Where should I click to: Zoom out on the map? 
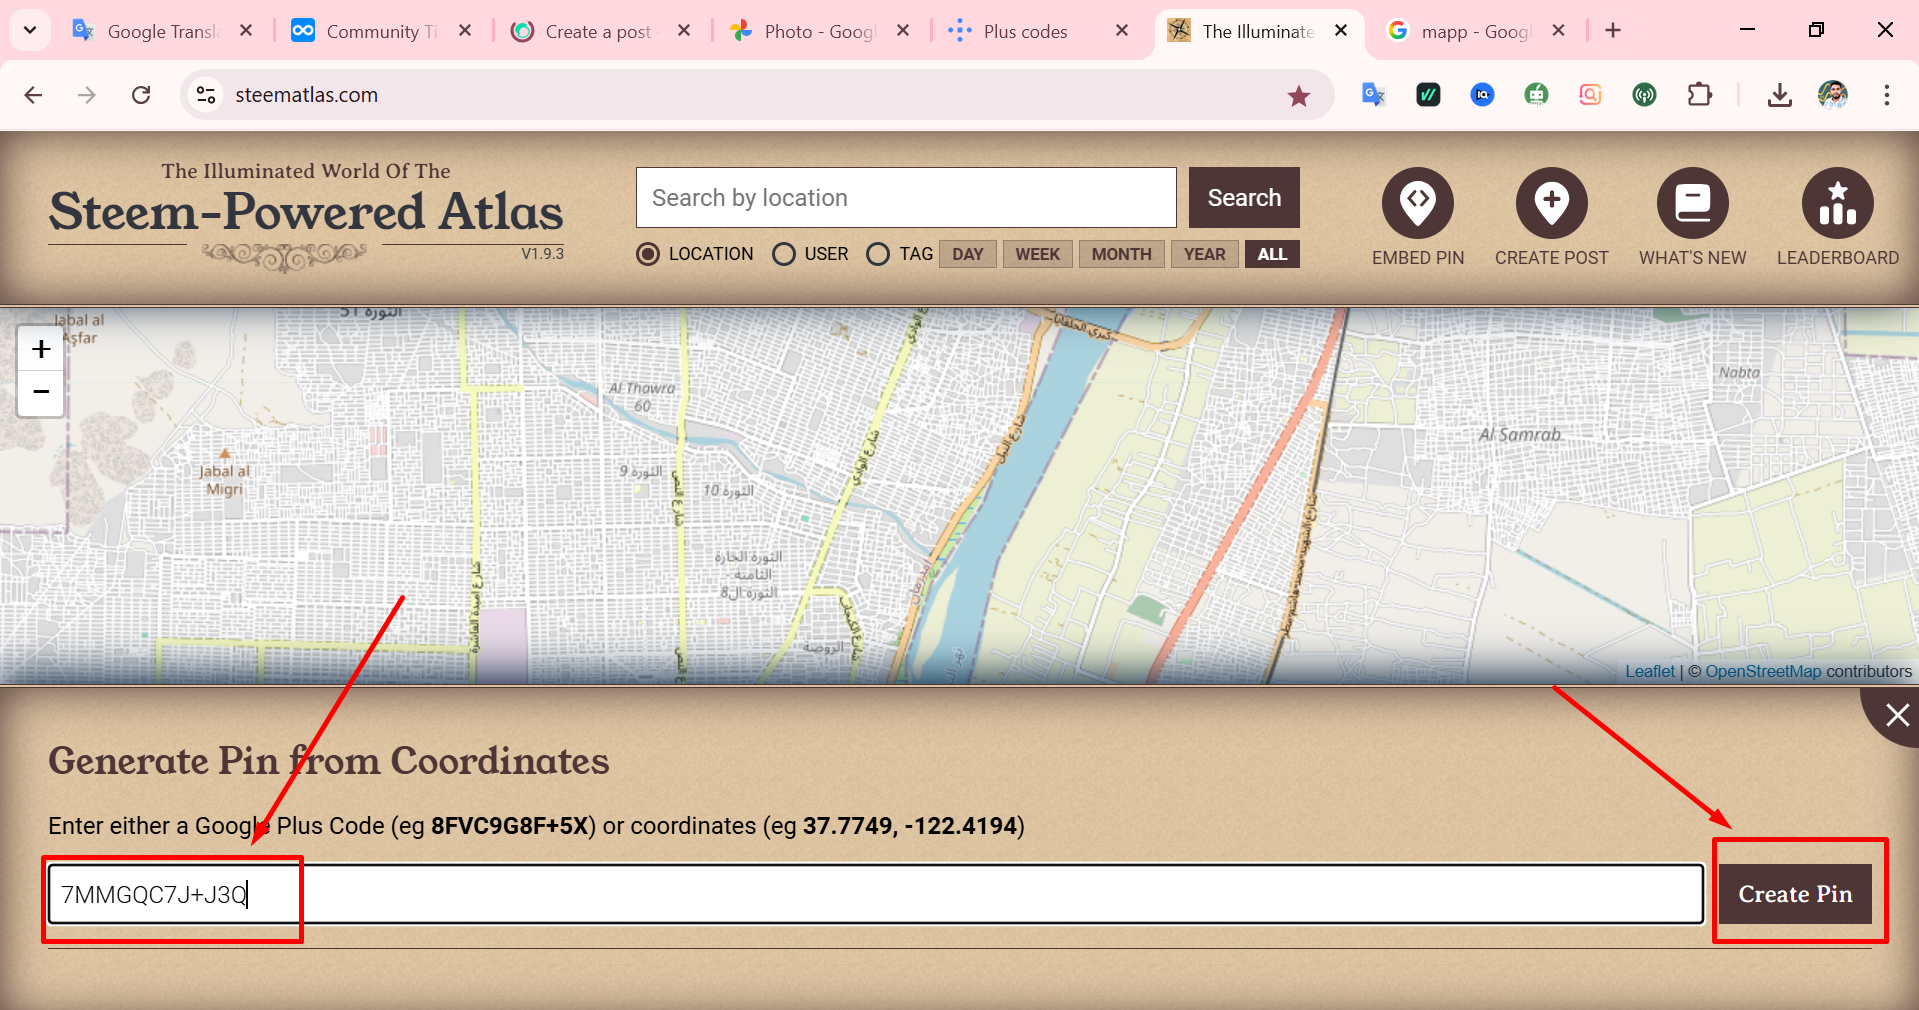[x=41, y=392]
